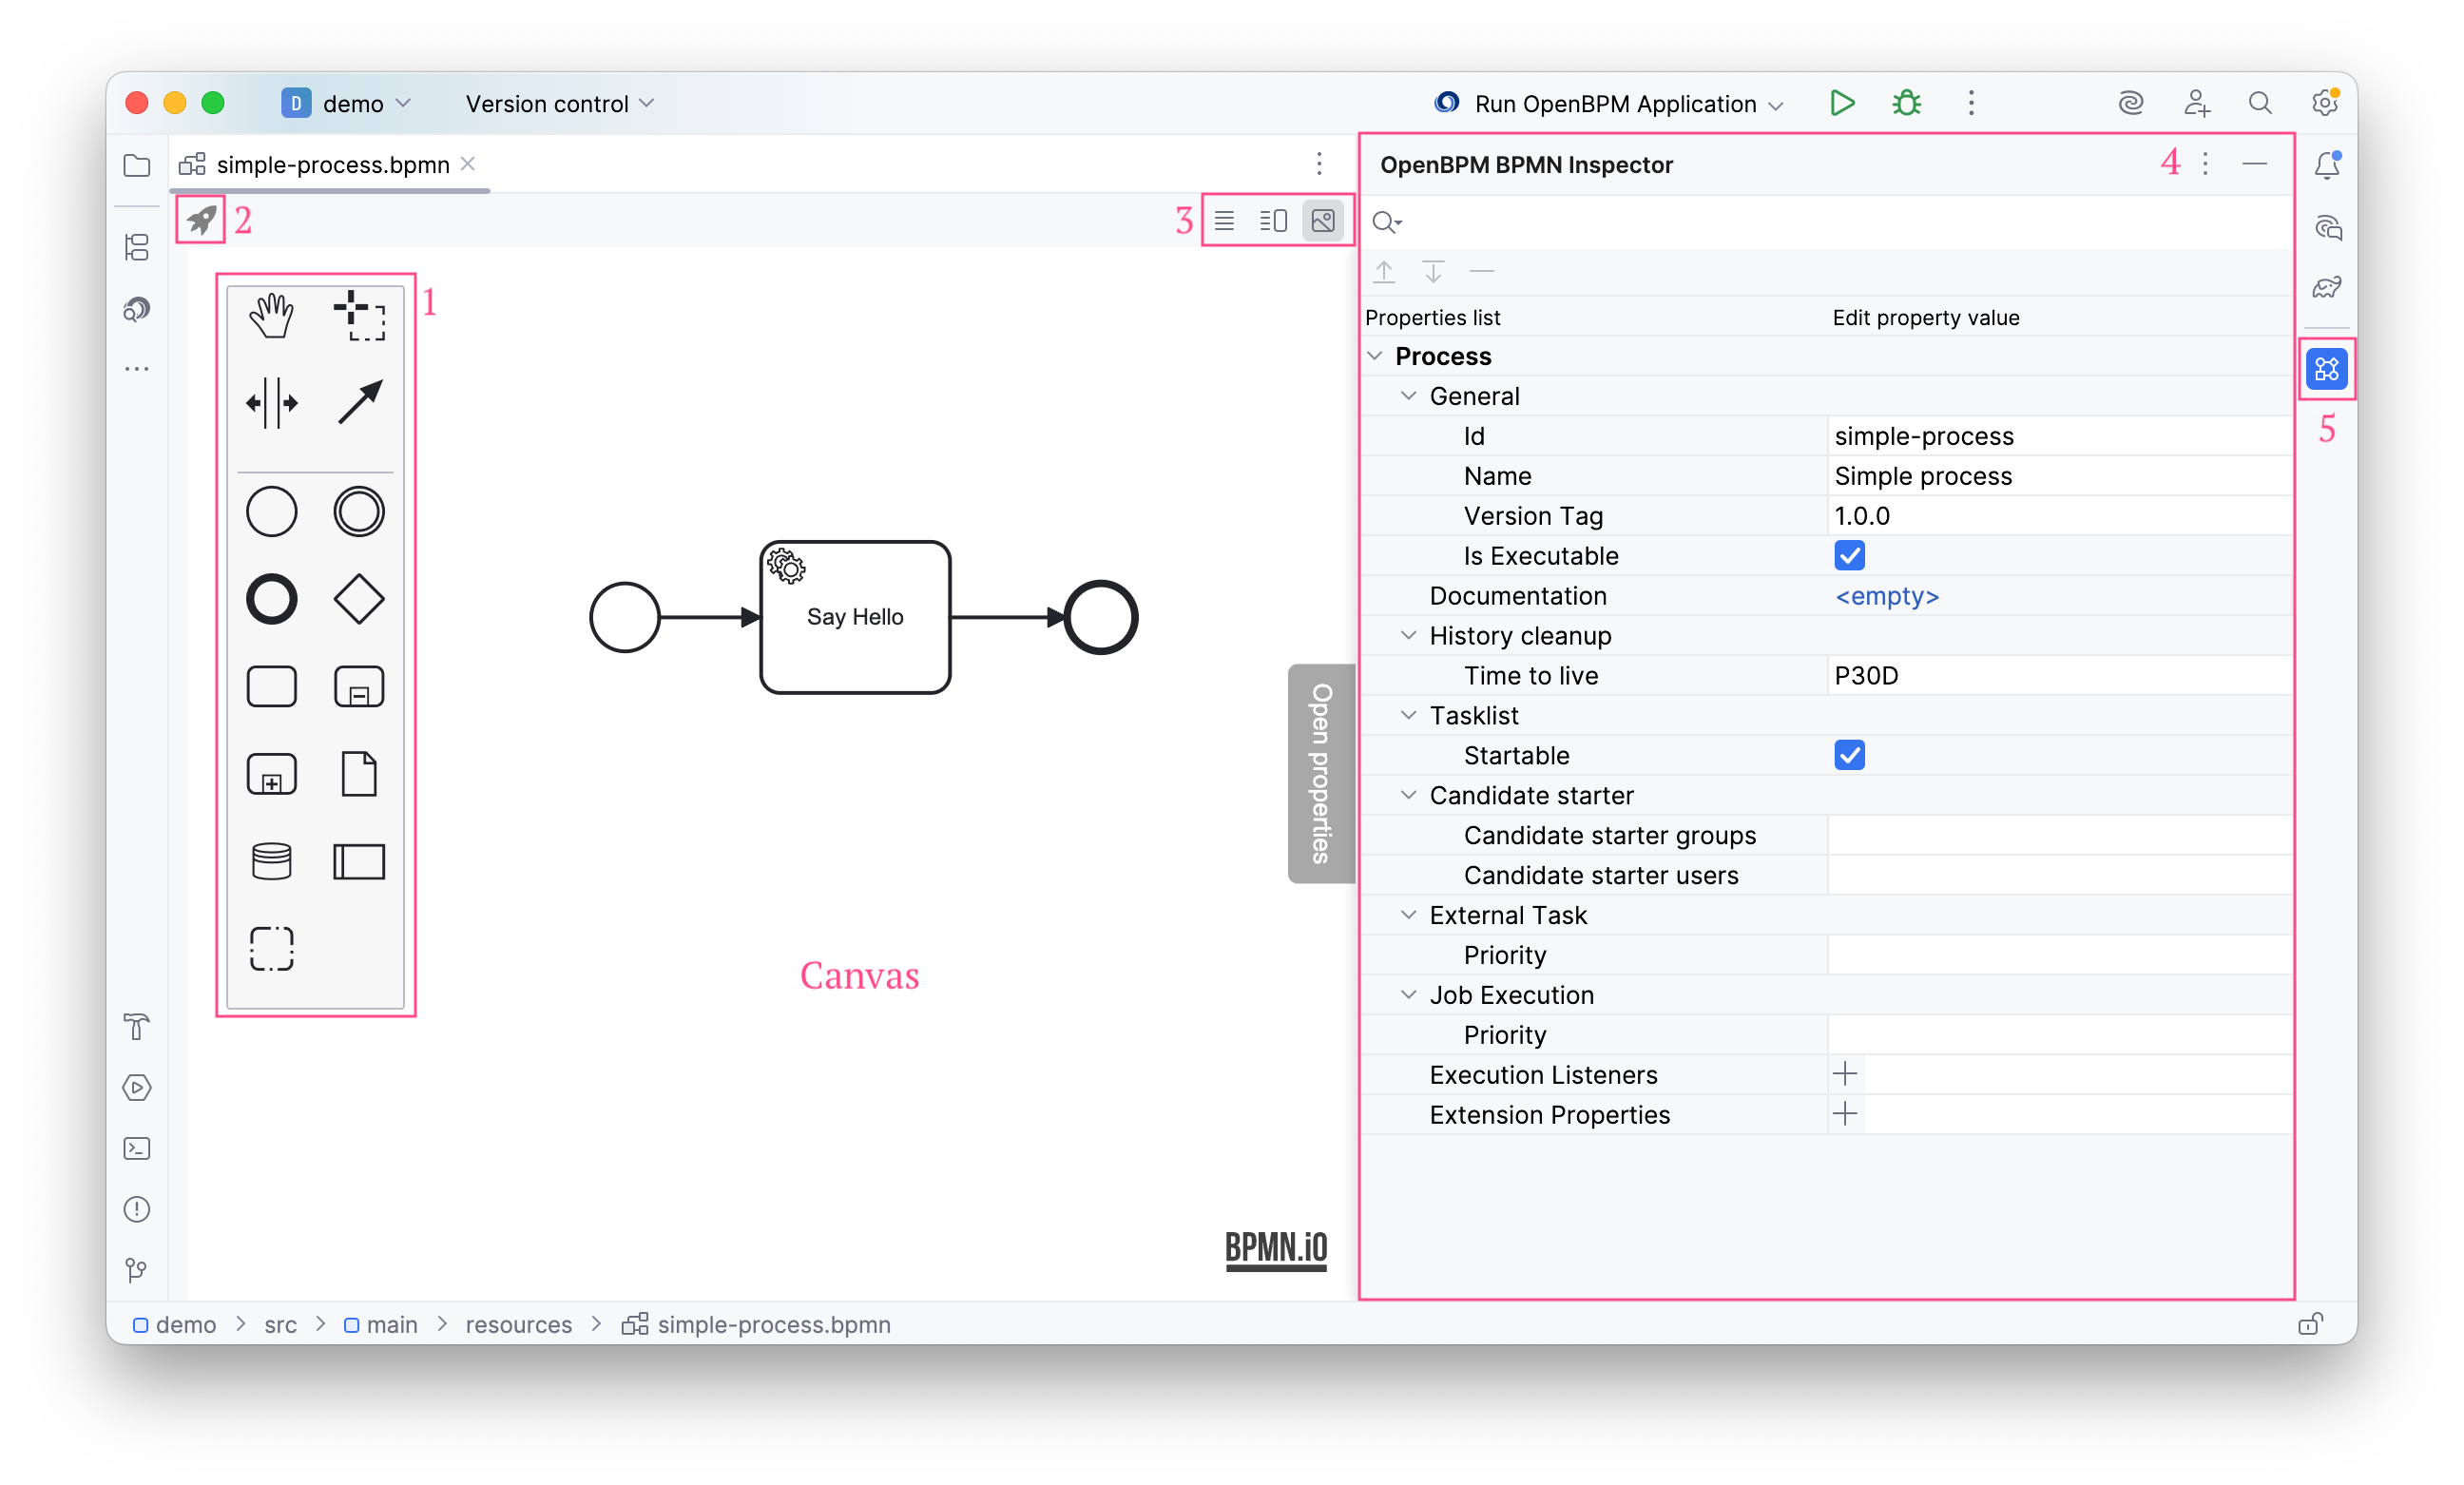Add an Execution Listener
The width and height of the screenshot is (2464, 1485).
coord(1845,1075)
